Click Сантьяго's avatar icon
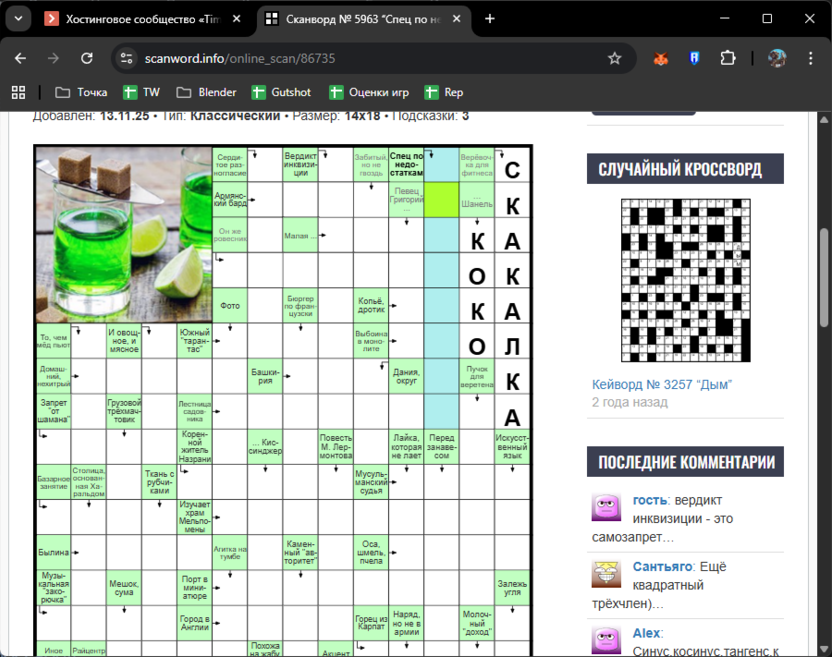The width and height of the screenshot is (832, 657). tap(606, 574)
